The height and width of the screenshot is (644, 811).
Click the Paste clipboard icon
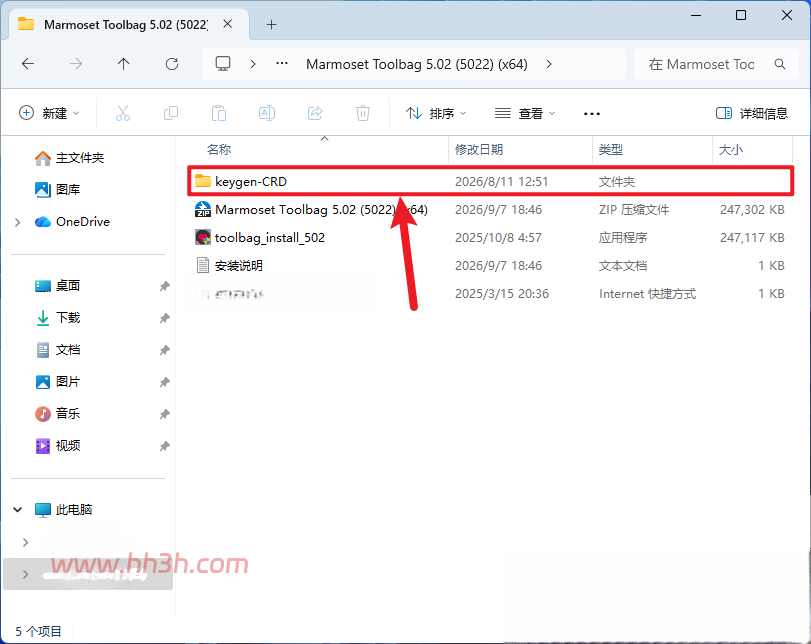tap(219, 113)
